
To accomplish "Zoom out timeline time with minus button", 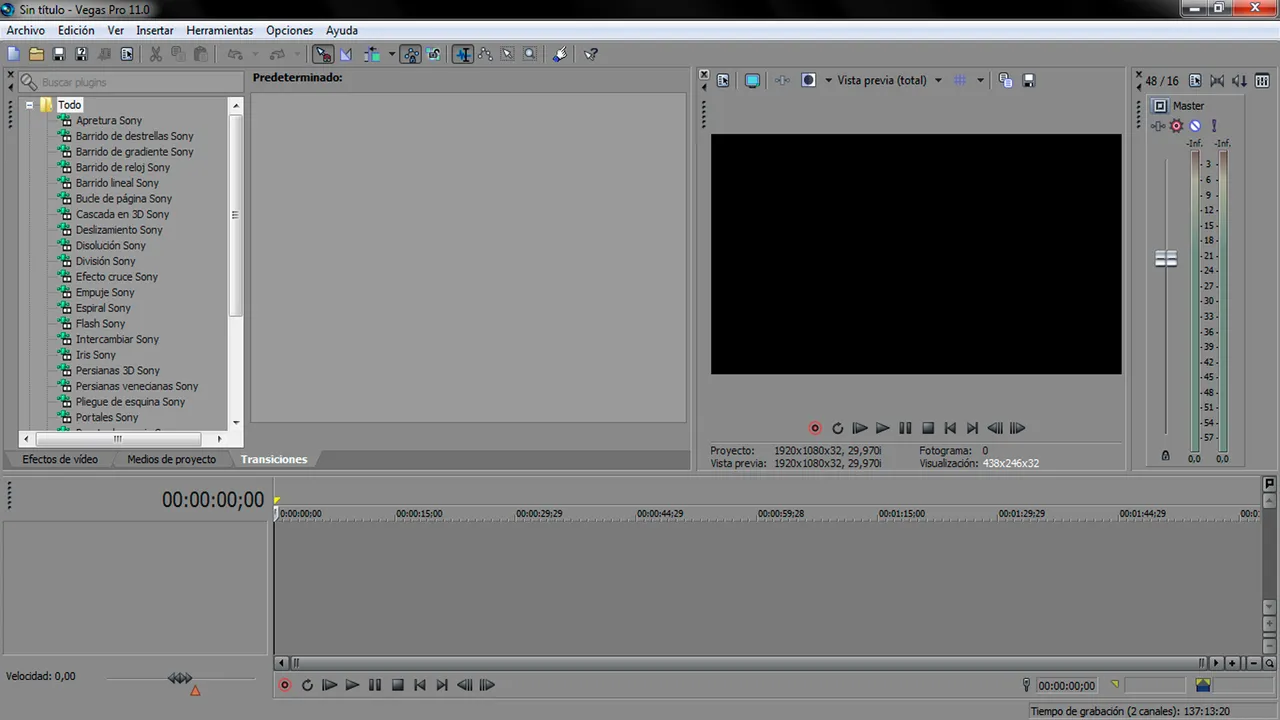I will (x=1253, y=663).
